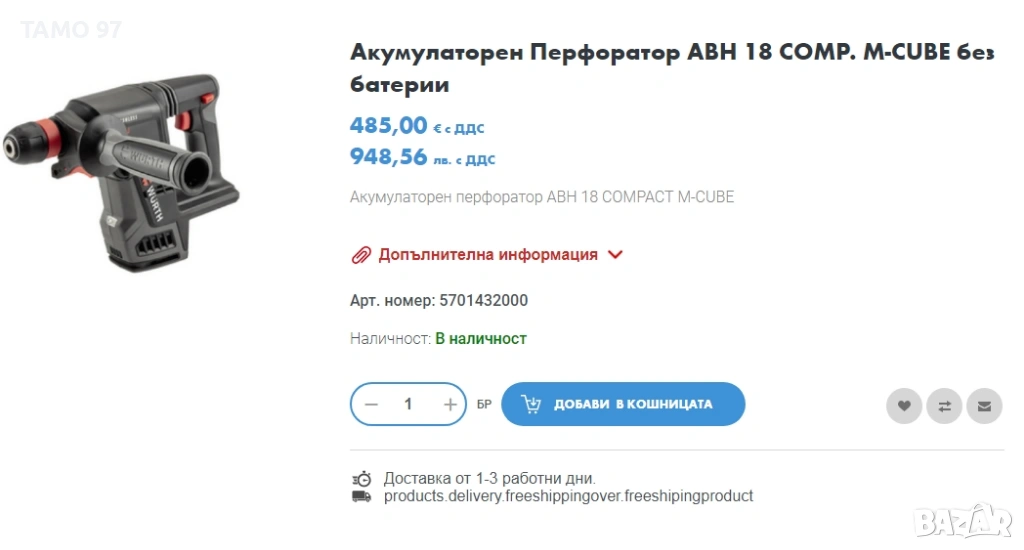Click the delivery truck icon
Screen dimensions: 1024x550
click(x=362, y=496)
